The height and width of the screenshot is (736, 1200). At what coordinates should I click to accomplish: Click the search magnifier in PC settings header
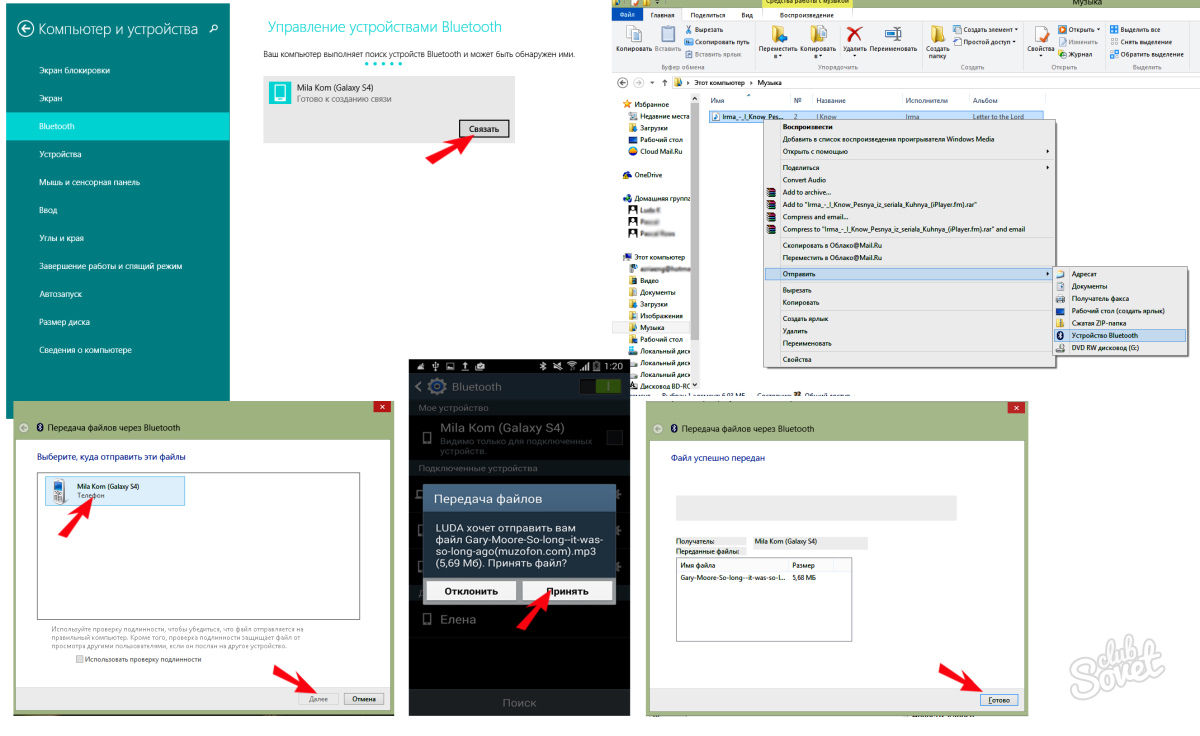(x=214, y=29)
